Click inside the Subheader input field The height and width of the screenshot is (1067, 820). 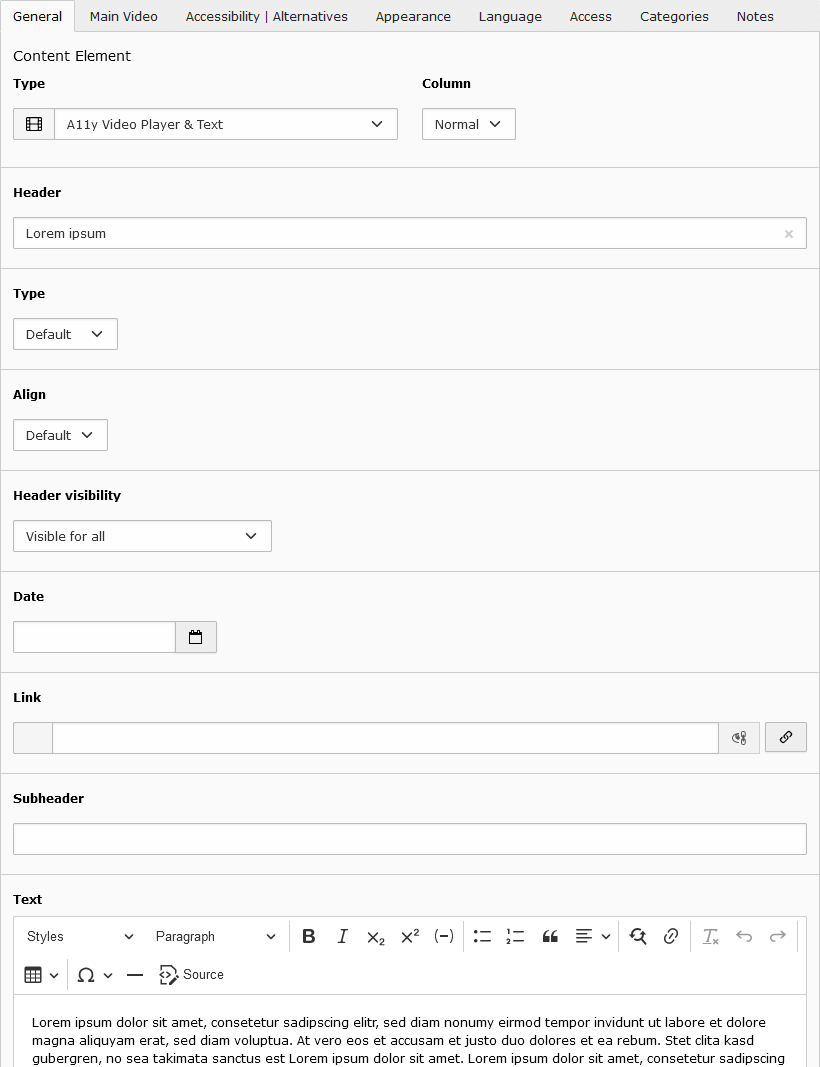[410, 839]
